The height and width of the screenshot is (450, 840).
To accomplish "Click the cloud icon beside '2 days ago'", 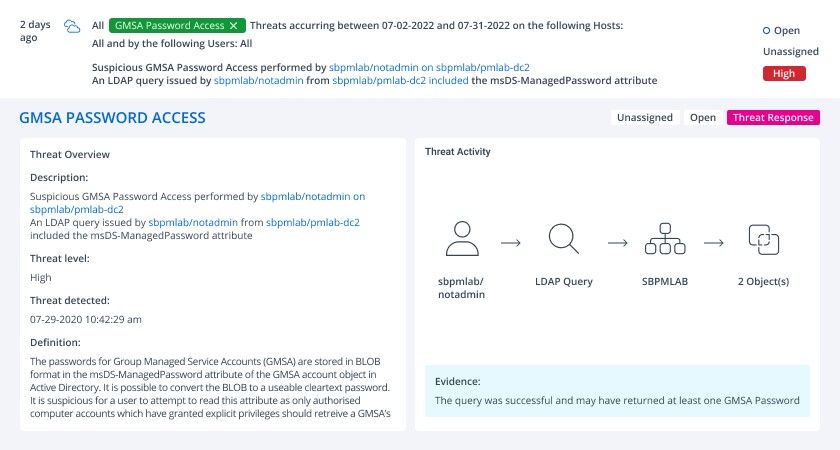I will coord(72,26).
